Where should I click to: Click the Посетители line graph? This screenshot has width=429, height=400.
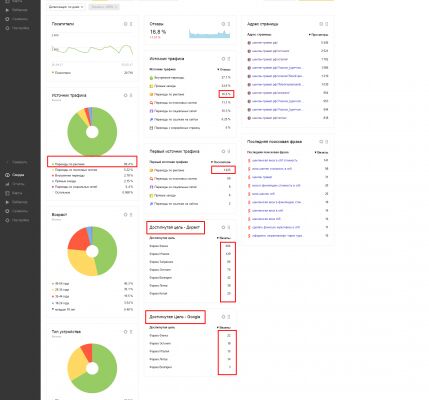coord(92,50)
